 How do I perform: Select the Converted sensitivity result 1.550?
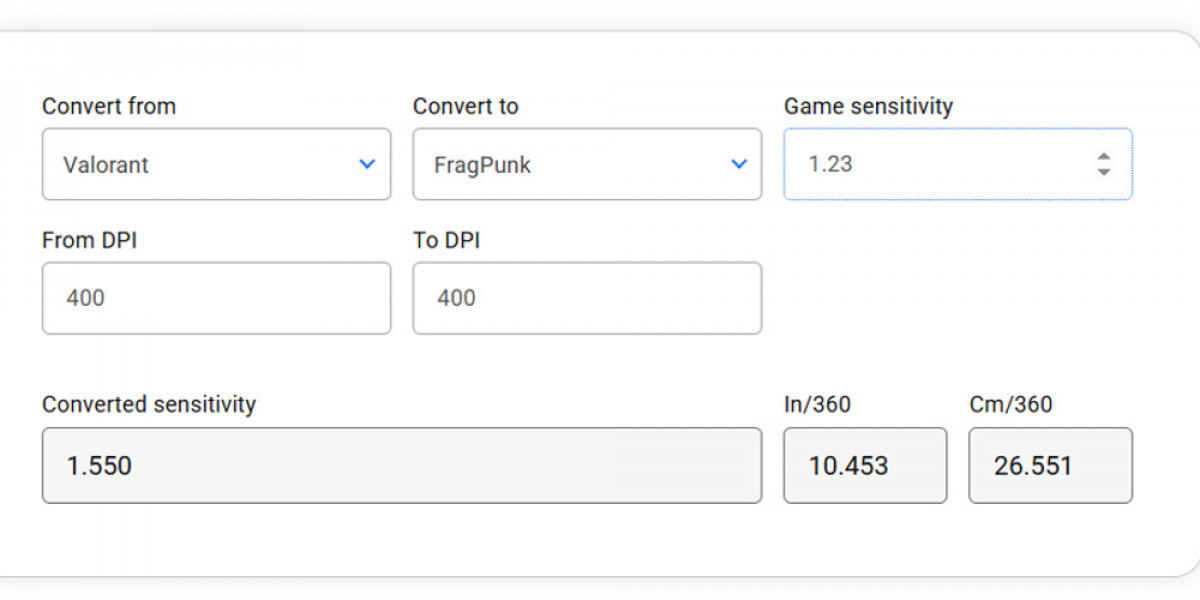point(402,465)
